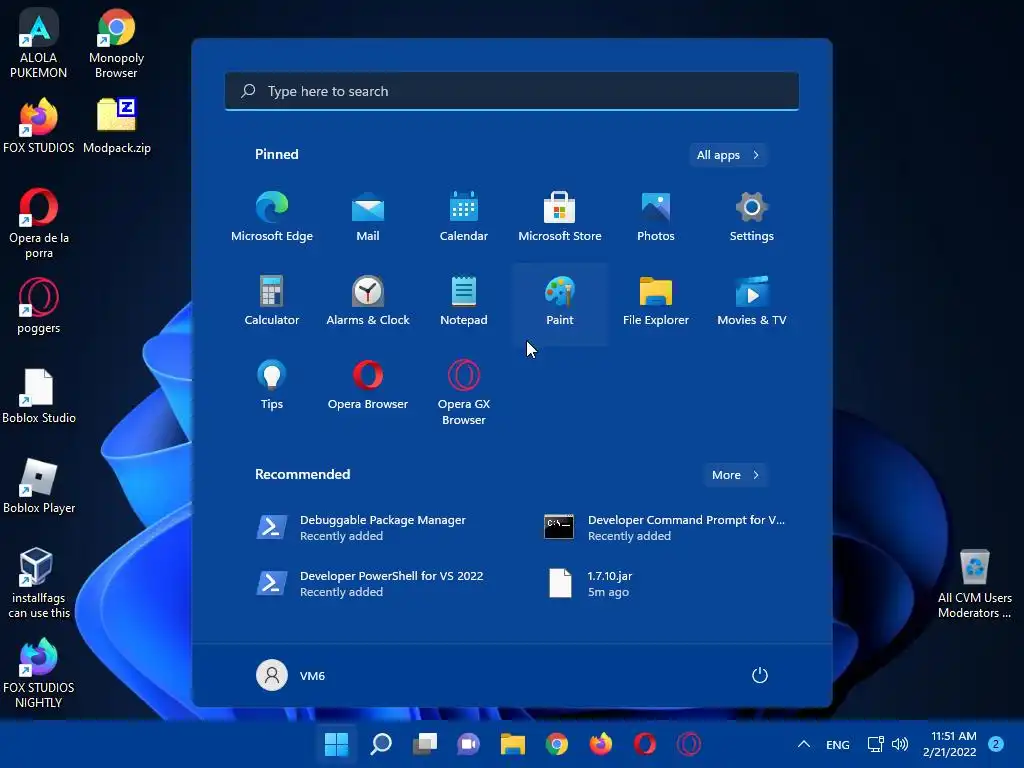Open taskbar Search magnifier
Screen dimensions: 1024x768
381,744
